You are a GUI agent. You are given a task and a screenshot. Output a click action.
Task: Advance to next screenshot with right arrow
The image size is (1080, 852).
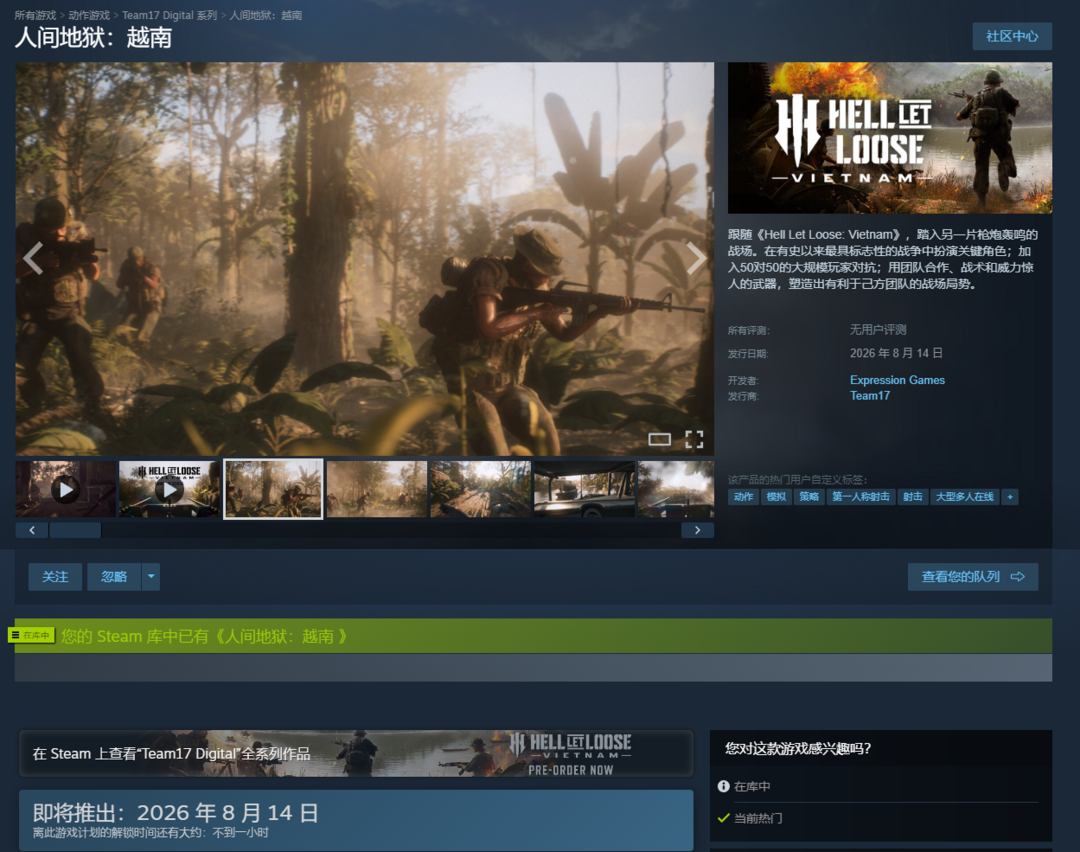[x=696, y=258]
